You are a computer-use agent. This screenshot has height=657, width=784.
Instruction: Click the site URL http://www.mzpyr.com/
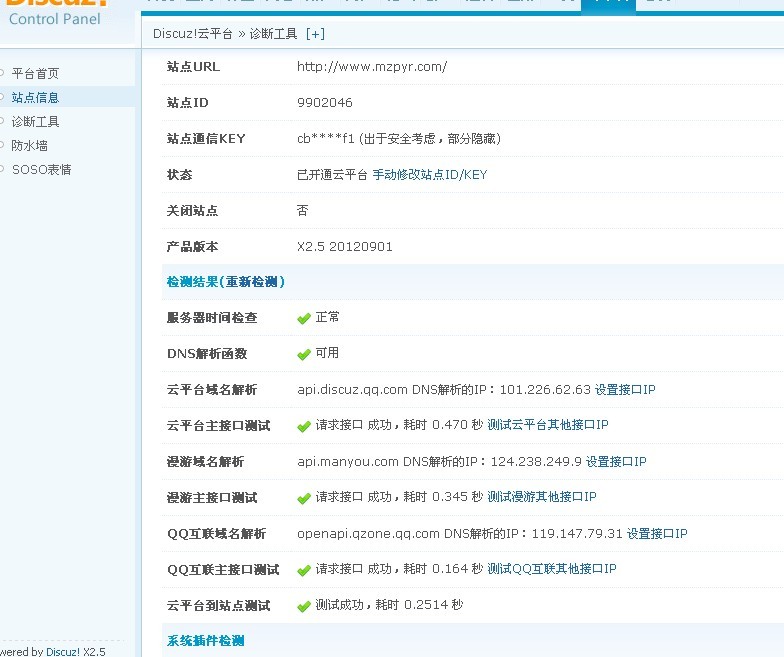coord(372,66)
